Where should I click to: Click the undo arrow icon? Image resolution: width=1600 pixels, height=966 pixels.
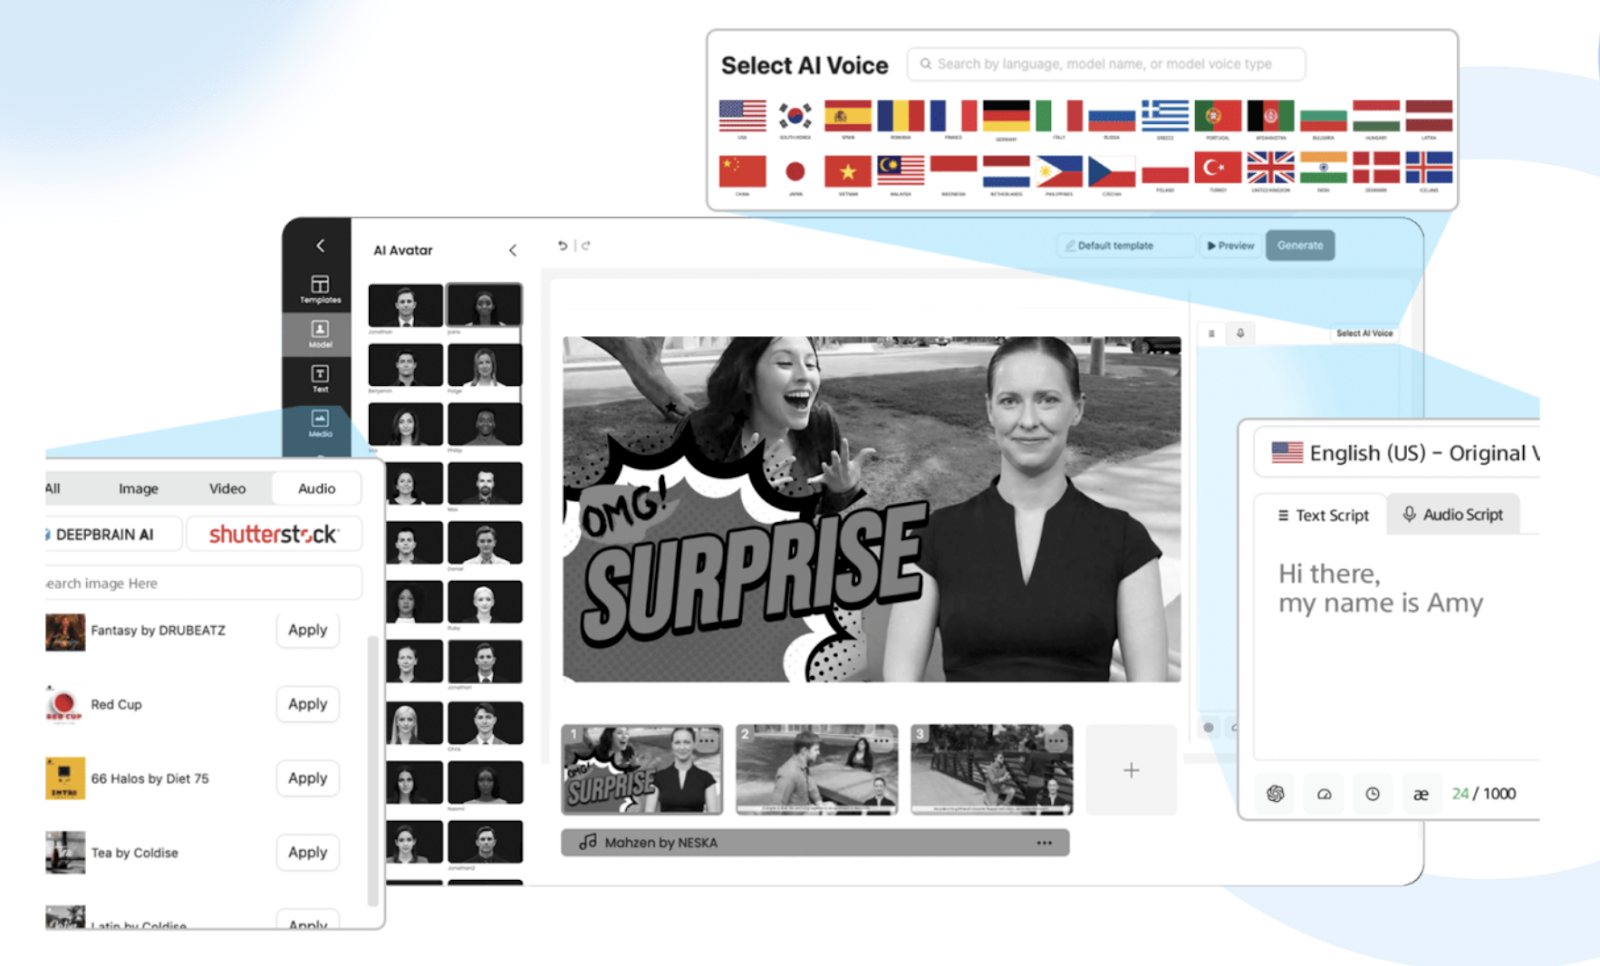(x=562, y=245)
